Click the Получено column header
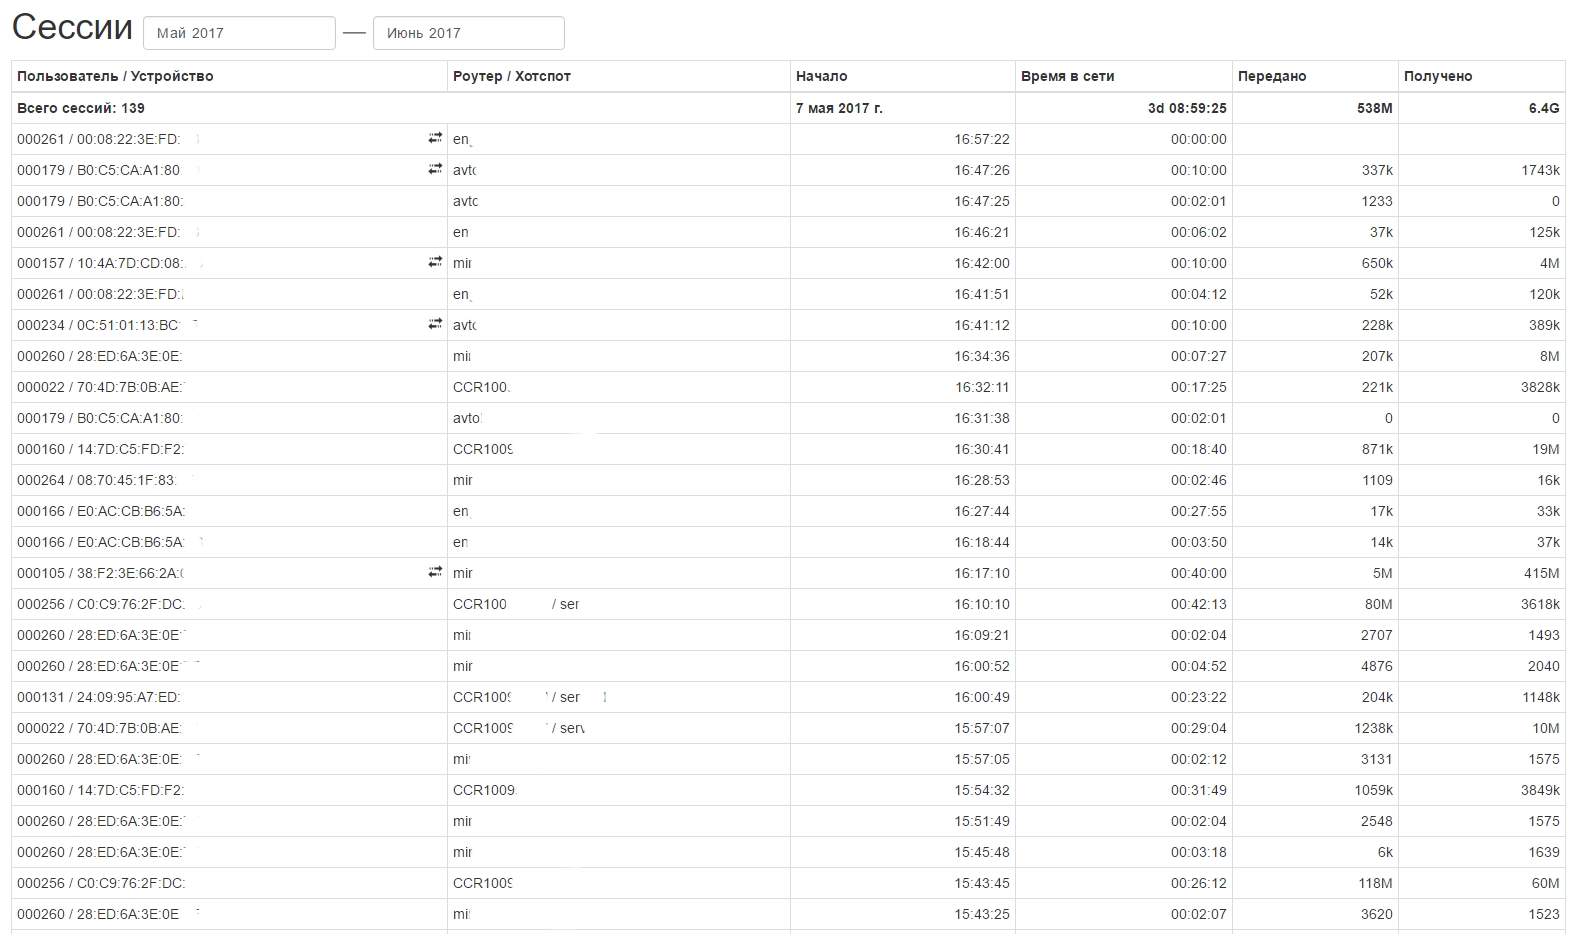The image size is (1573, 934). coord(1437,76)
